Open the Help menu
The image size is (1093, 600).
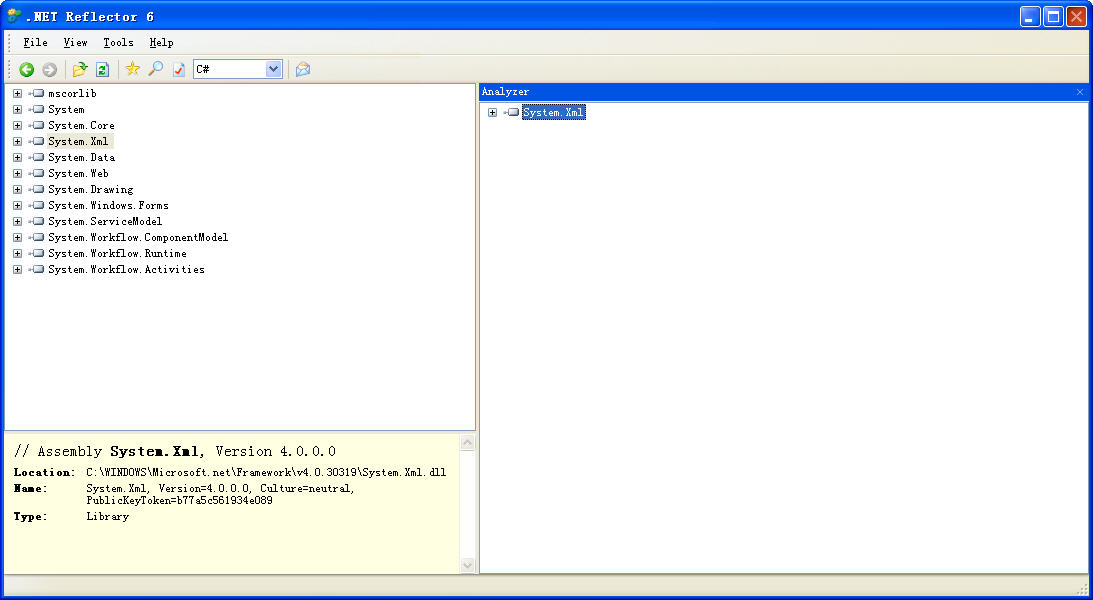161,43
